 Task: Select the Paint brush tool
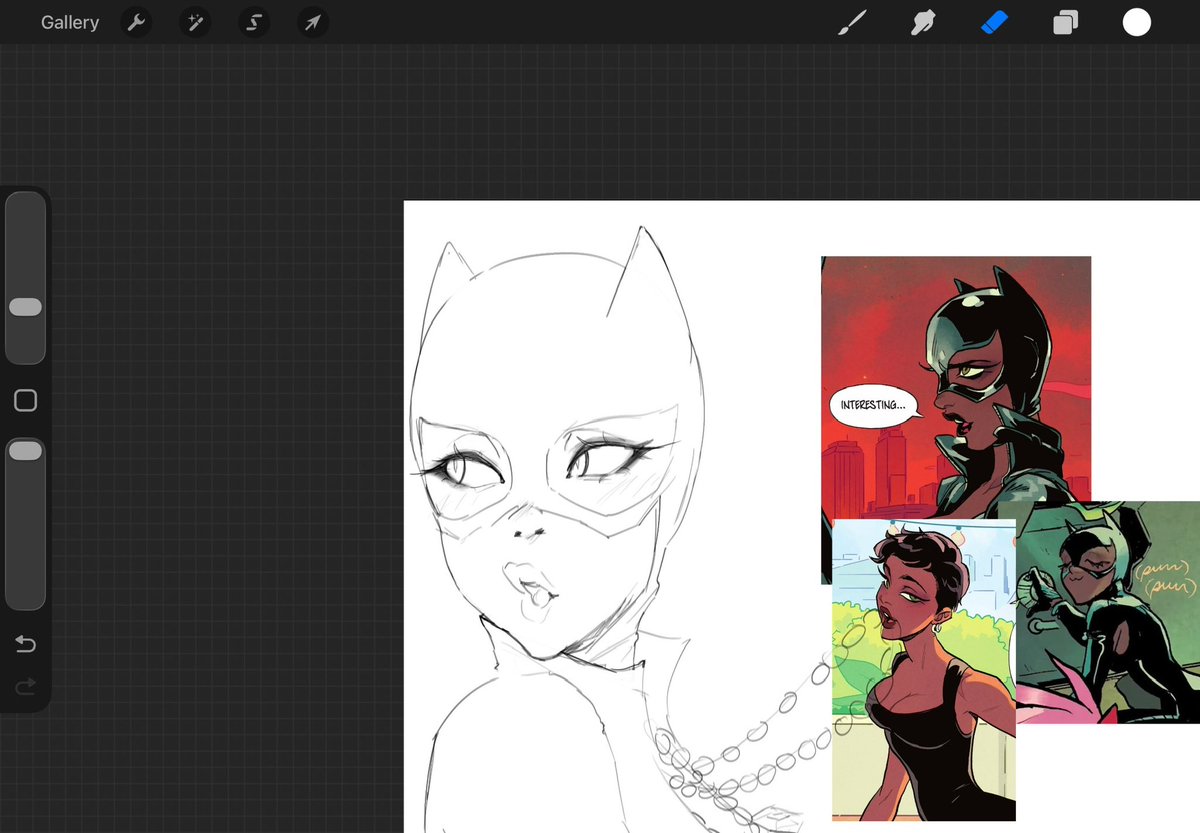click(x=851, y=23)
